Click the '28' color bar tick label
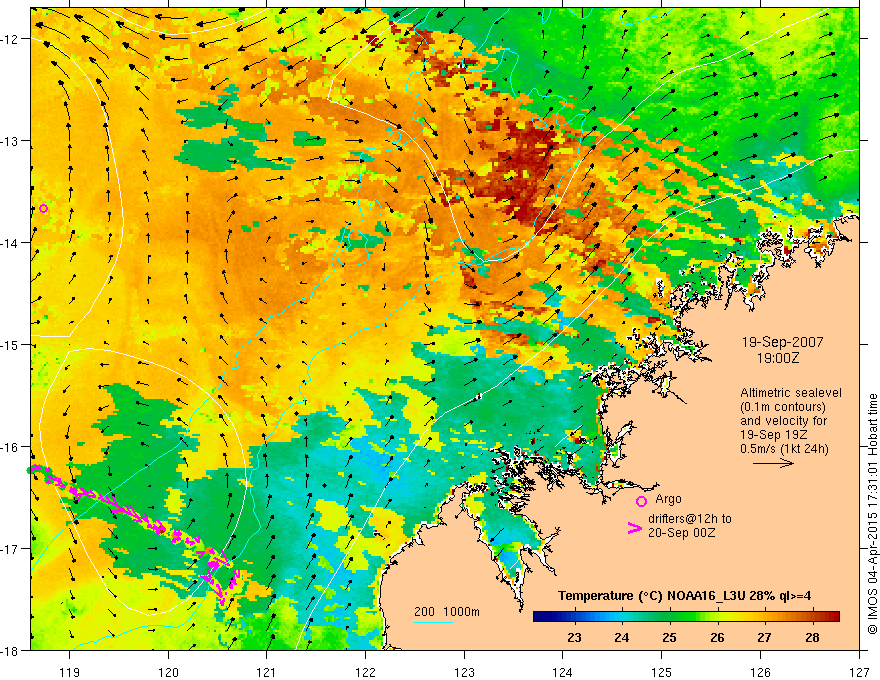880x680 pixels. click(x=812, y=637)
